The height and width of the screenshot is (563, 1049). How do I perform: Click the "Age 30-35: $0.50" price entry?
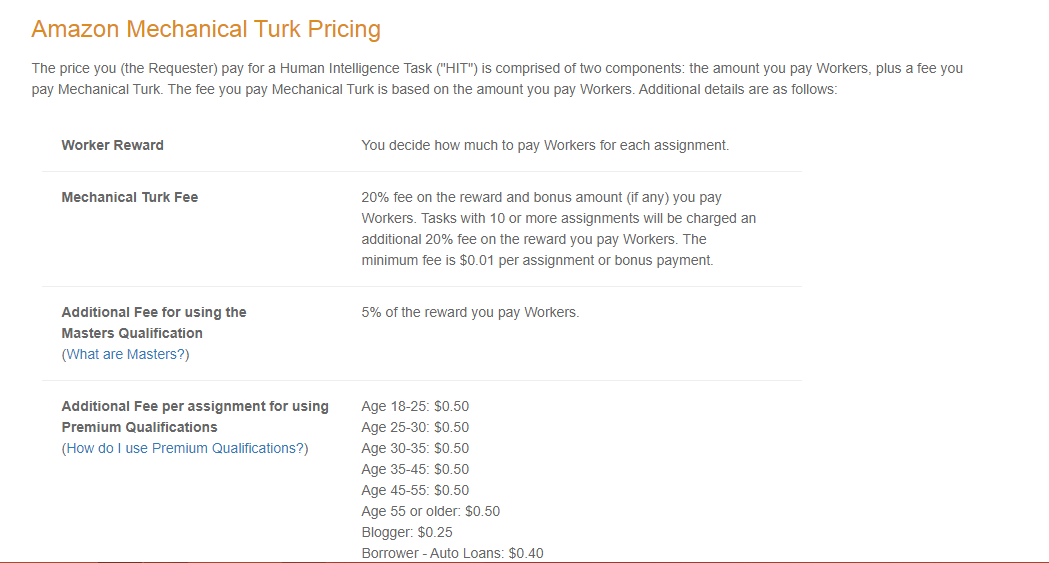pyautogui.click(x=415, y=448)
